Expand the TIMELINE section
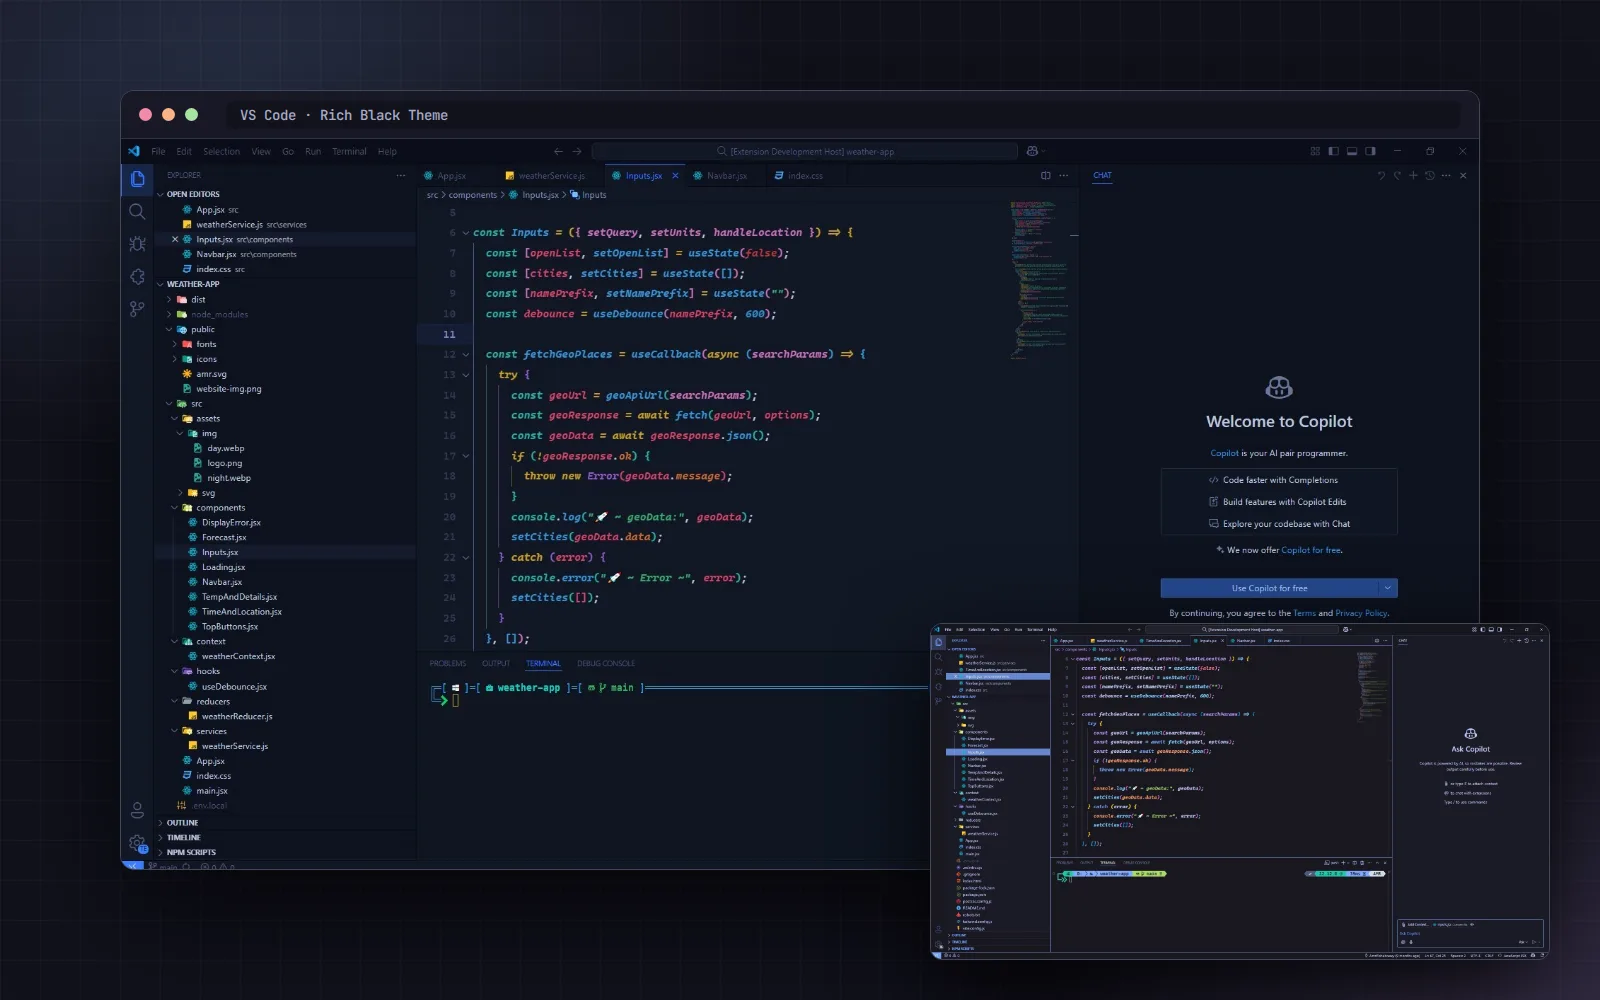Screen dimensions: 1600x1000 (160, 838)
